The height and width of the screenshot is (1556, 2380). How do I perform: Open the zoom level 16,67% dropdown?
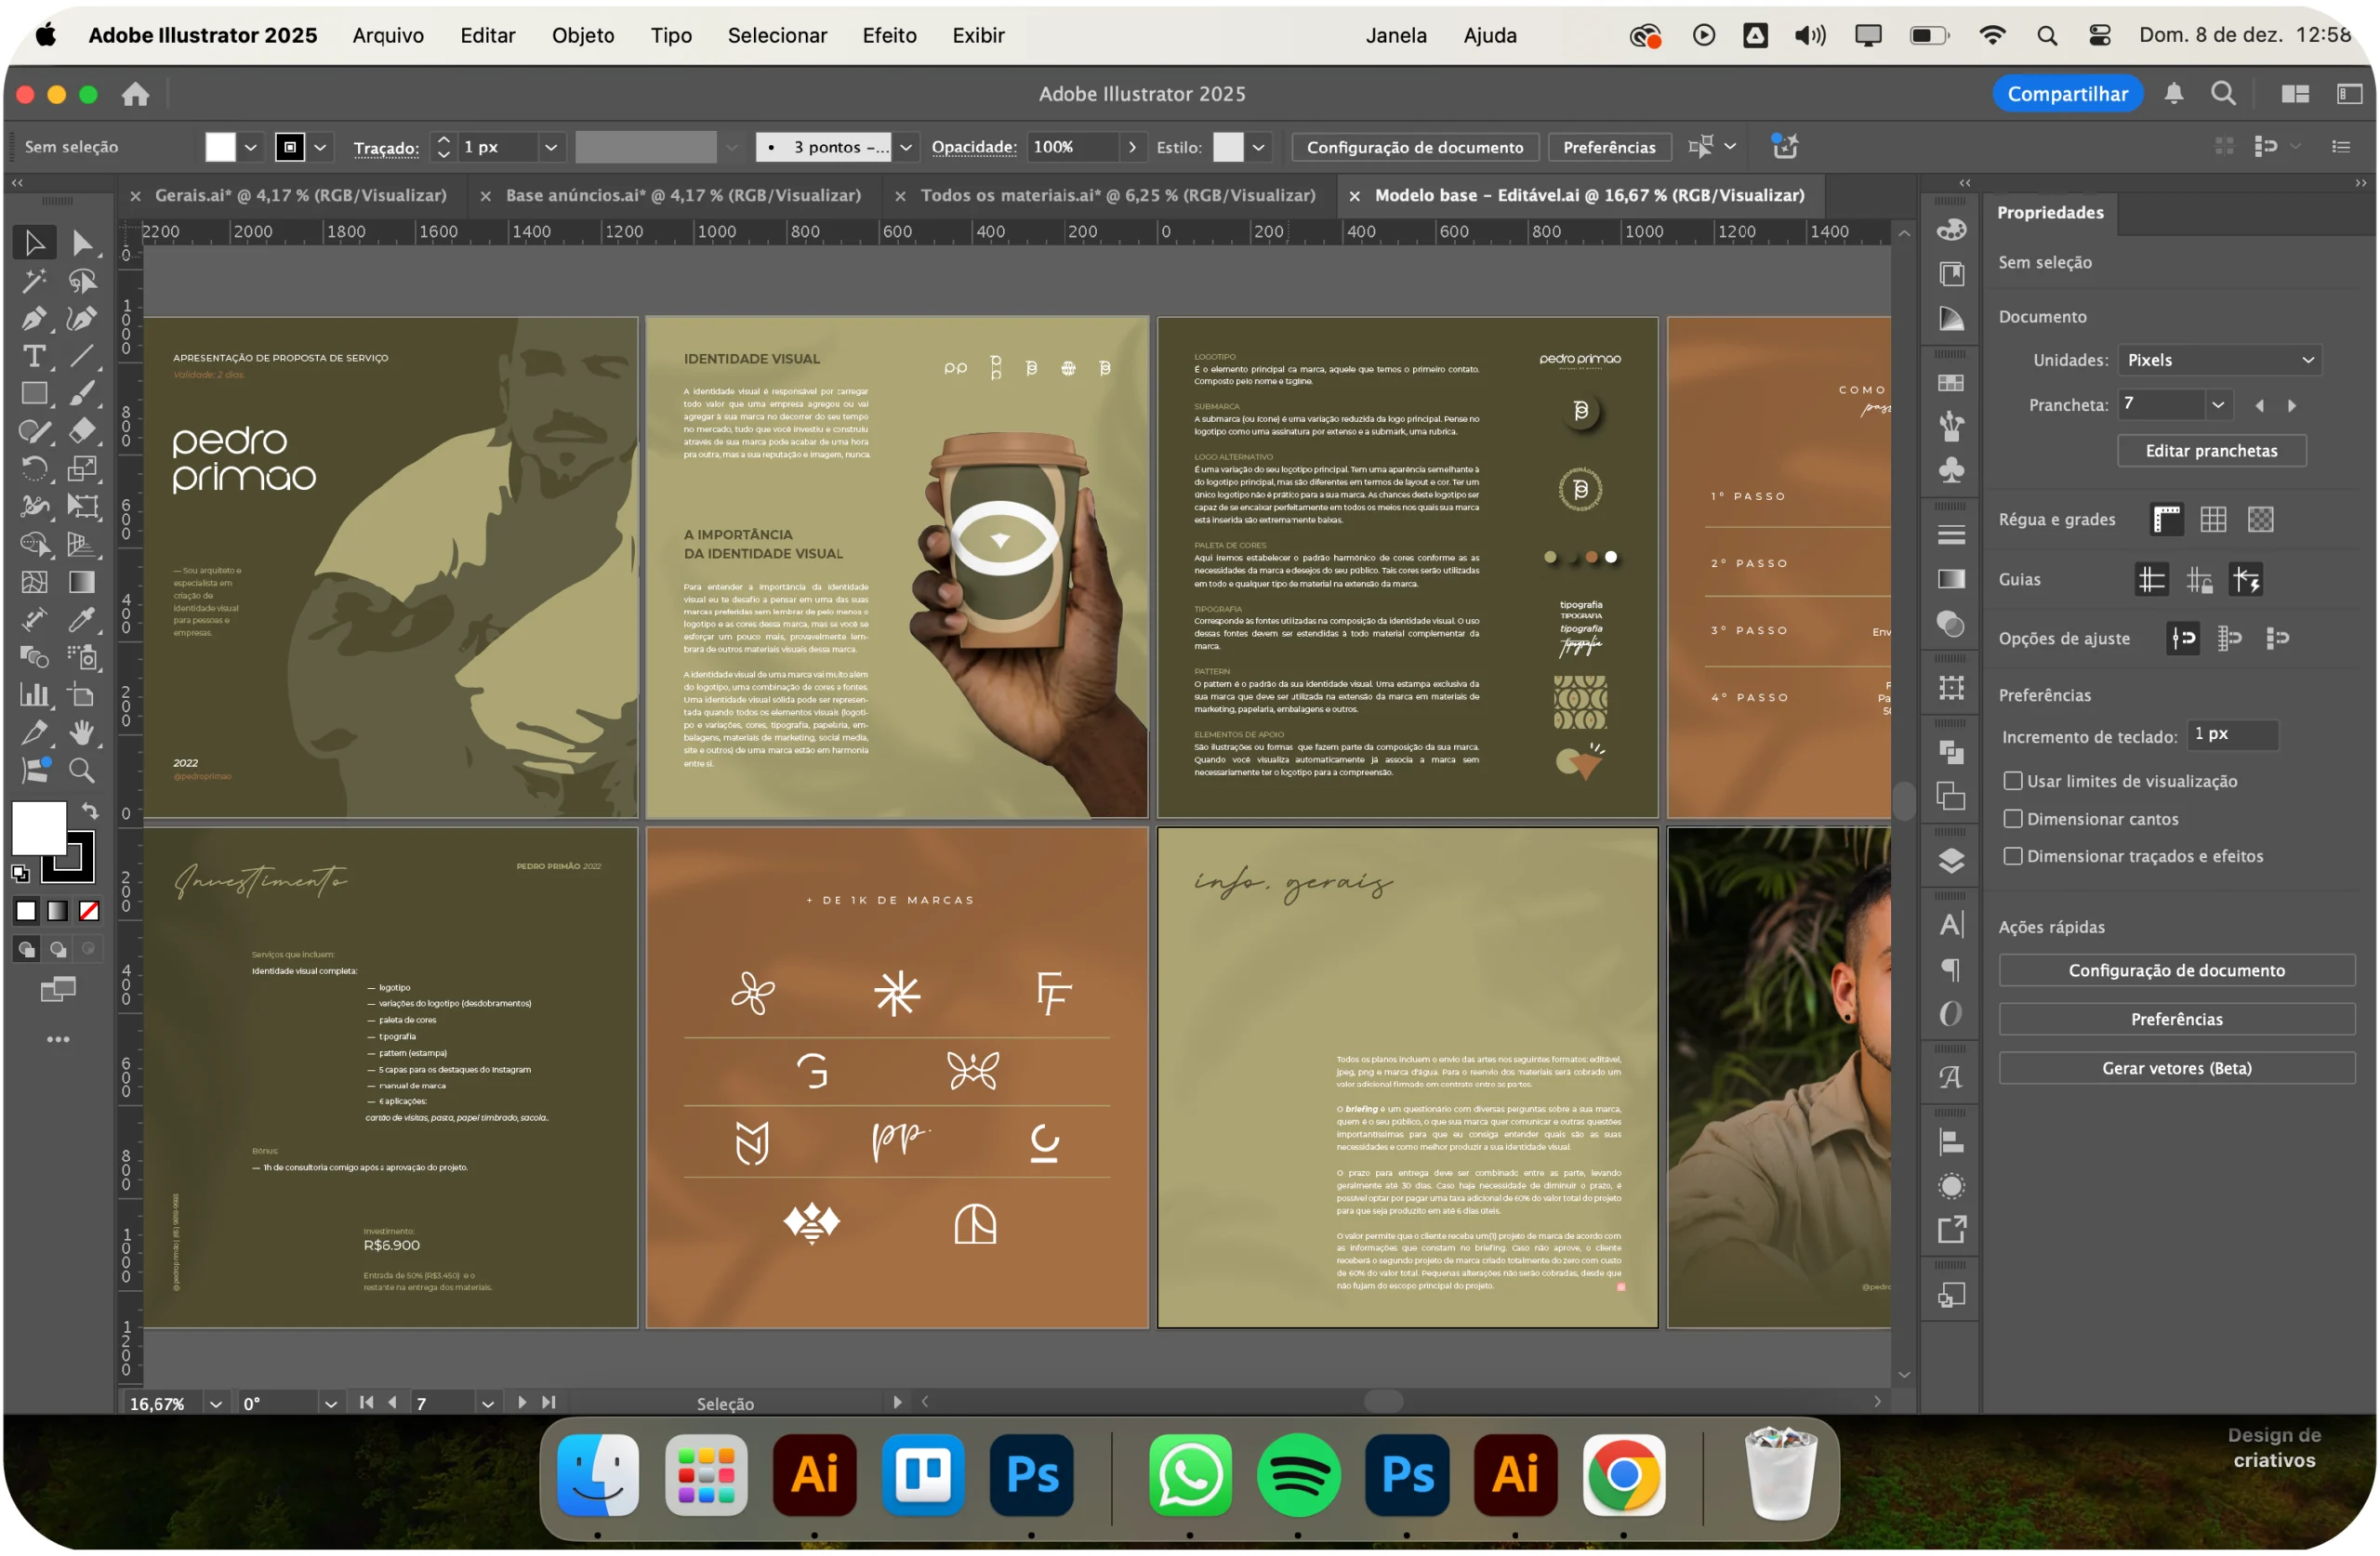pyautogui.click(x=216, y=1404)
